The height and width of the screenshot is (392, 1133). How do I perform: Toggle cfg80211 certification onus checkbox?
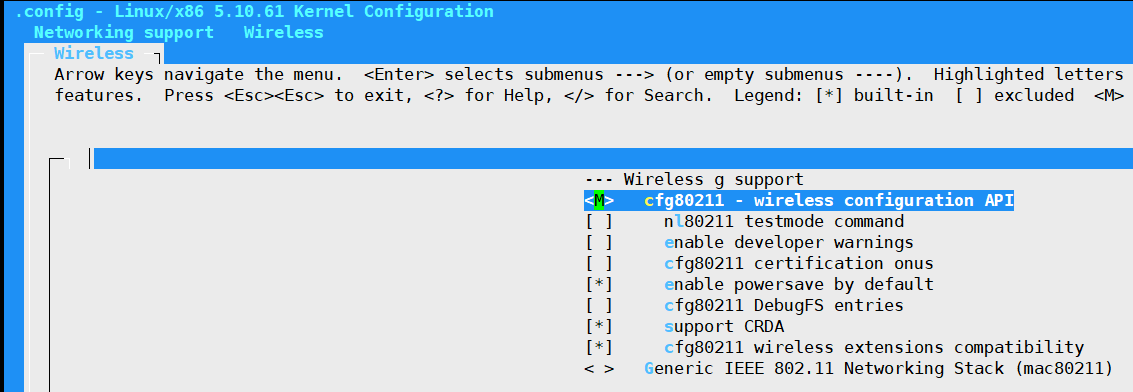[x=599, y=263]
